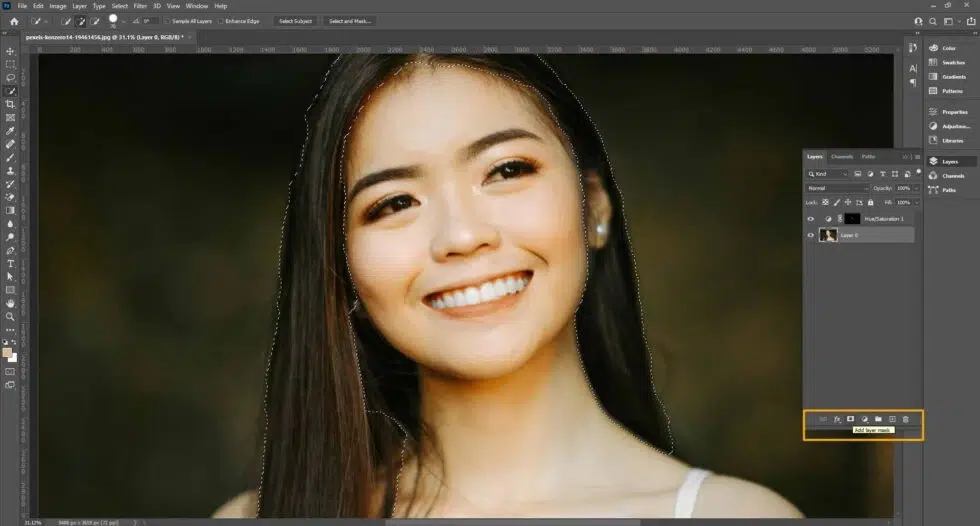Open the Fill slider dropdown arrow
The image size is (980, 526).
(x=917, y=202)
